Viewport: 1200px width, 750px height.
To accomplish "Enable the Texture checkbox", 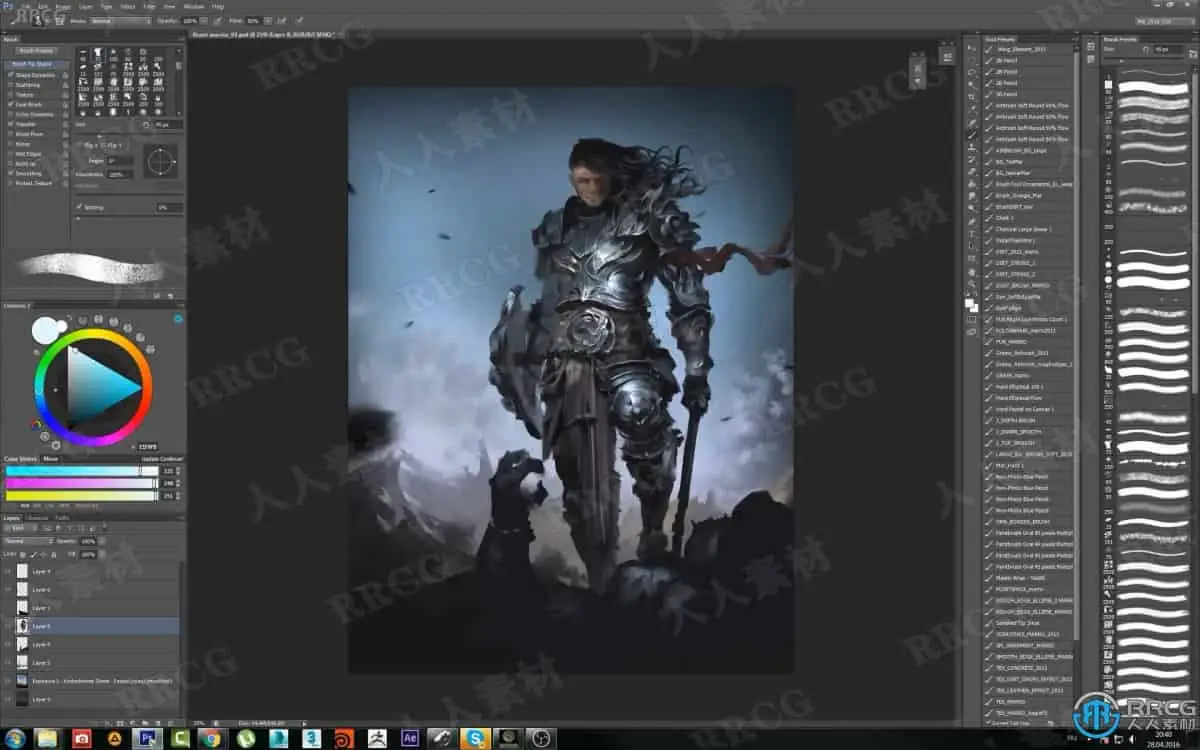I will pos(11,95).
